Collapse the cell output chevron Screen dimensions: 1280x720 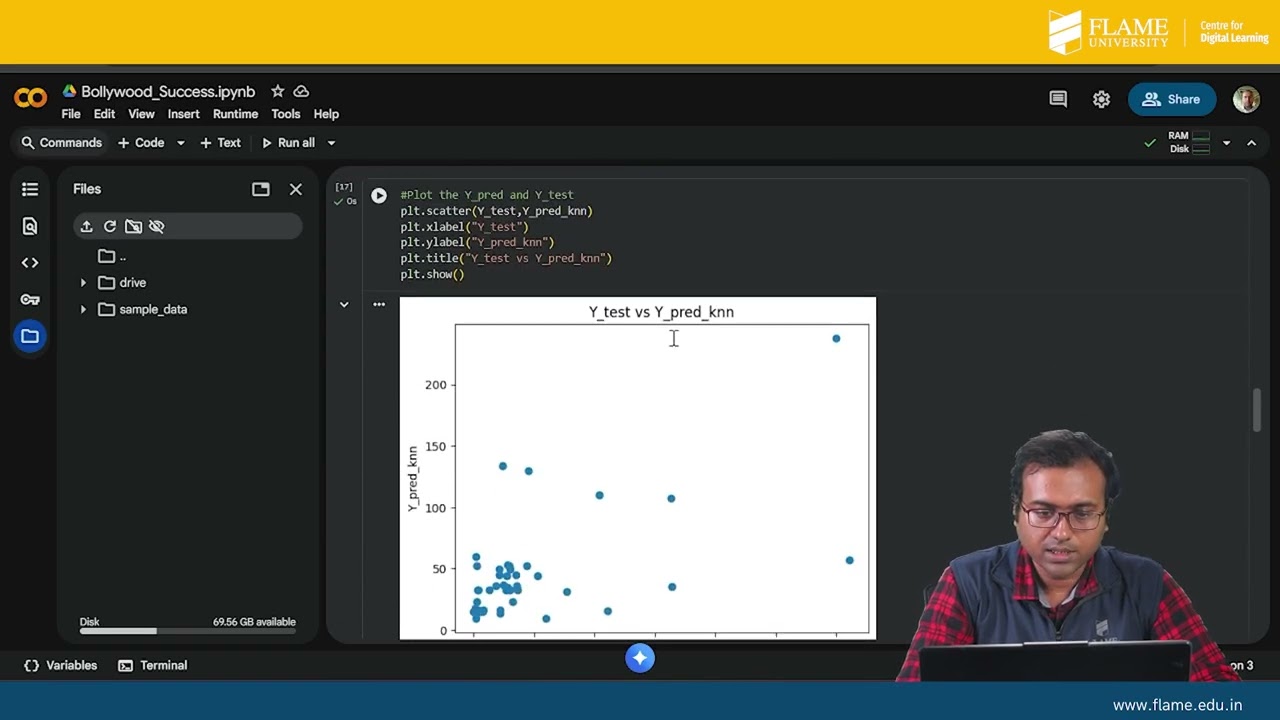(344, 304)
